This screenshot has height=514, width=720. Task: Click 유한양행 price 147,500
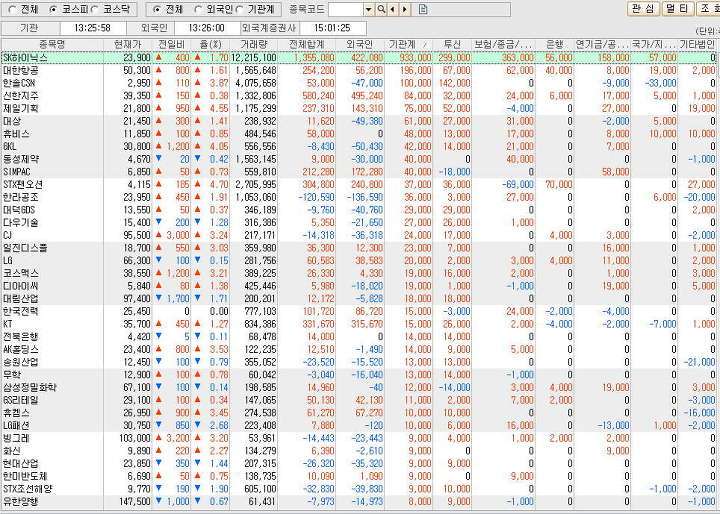click(135, 501)
